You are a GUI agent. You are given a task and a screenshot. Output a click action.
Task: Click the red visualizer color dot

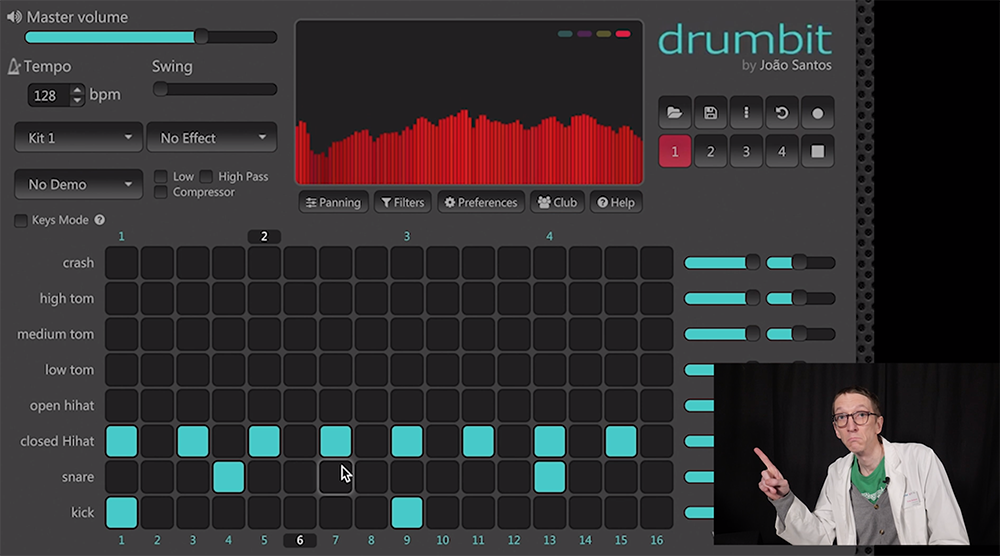pos(623,34)
